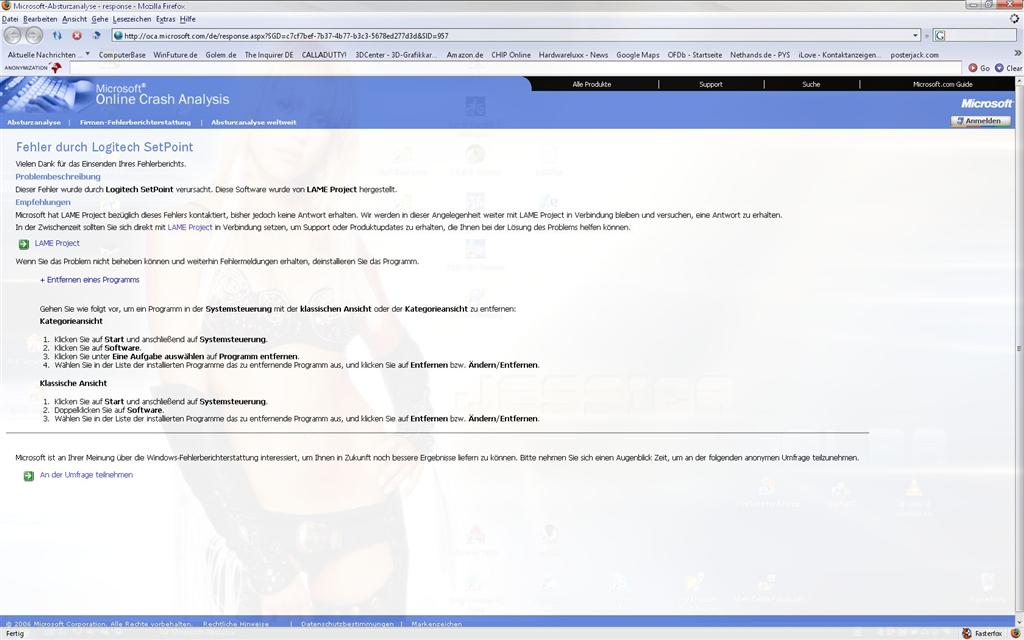The width and height of the screenshot is (1024, 640).
Task: Click the green arrow icon beside Umfrage link
Action: click(28, 475)
